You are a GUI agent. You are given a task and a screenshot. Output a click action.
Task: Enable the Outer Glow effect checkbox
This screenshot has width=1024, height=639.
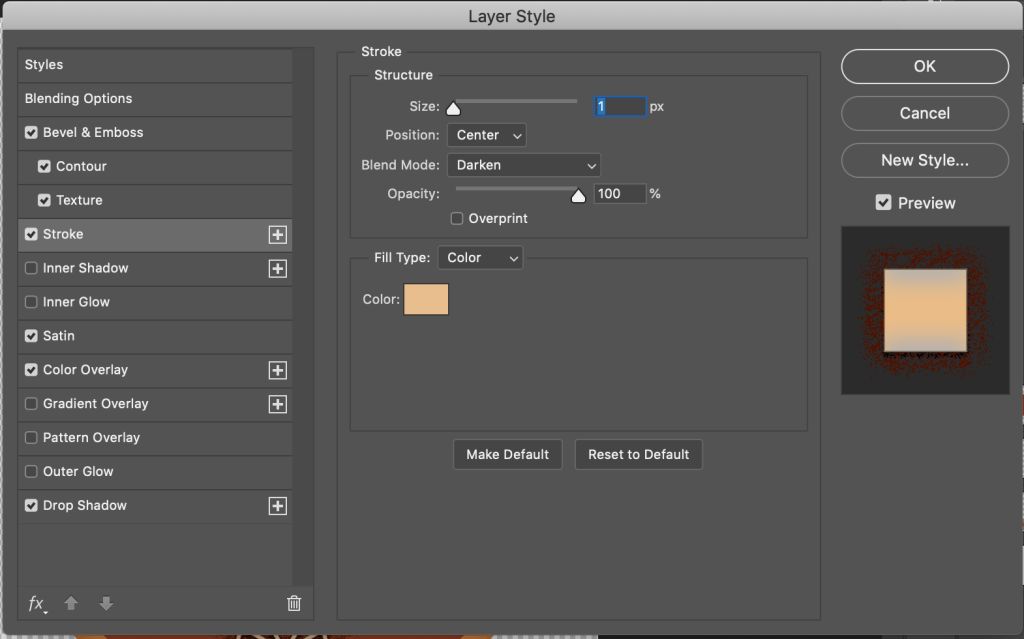(x=31, y=472)
